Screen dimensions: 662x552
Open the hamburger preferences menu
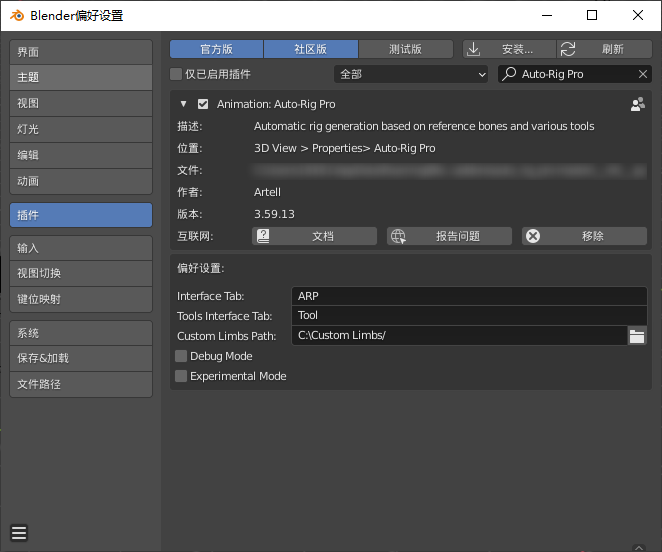[19, 533]
